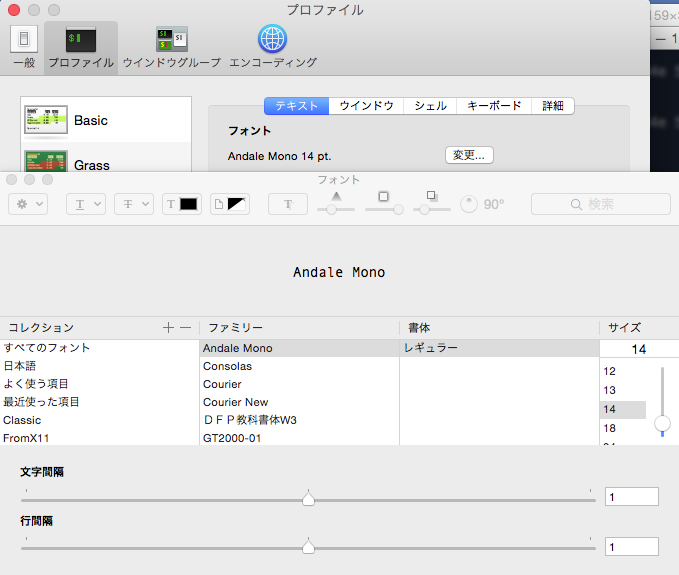Click the 文字間隔 character spacing slider

[308, 497]
